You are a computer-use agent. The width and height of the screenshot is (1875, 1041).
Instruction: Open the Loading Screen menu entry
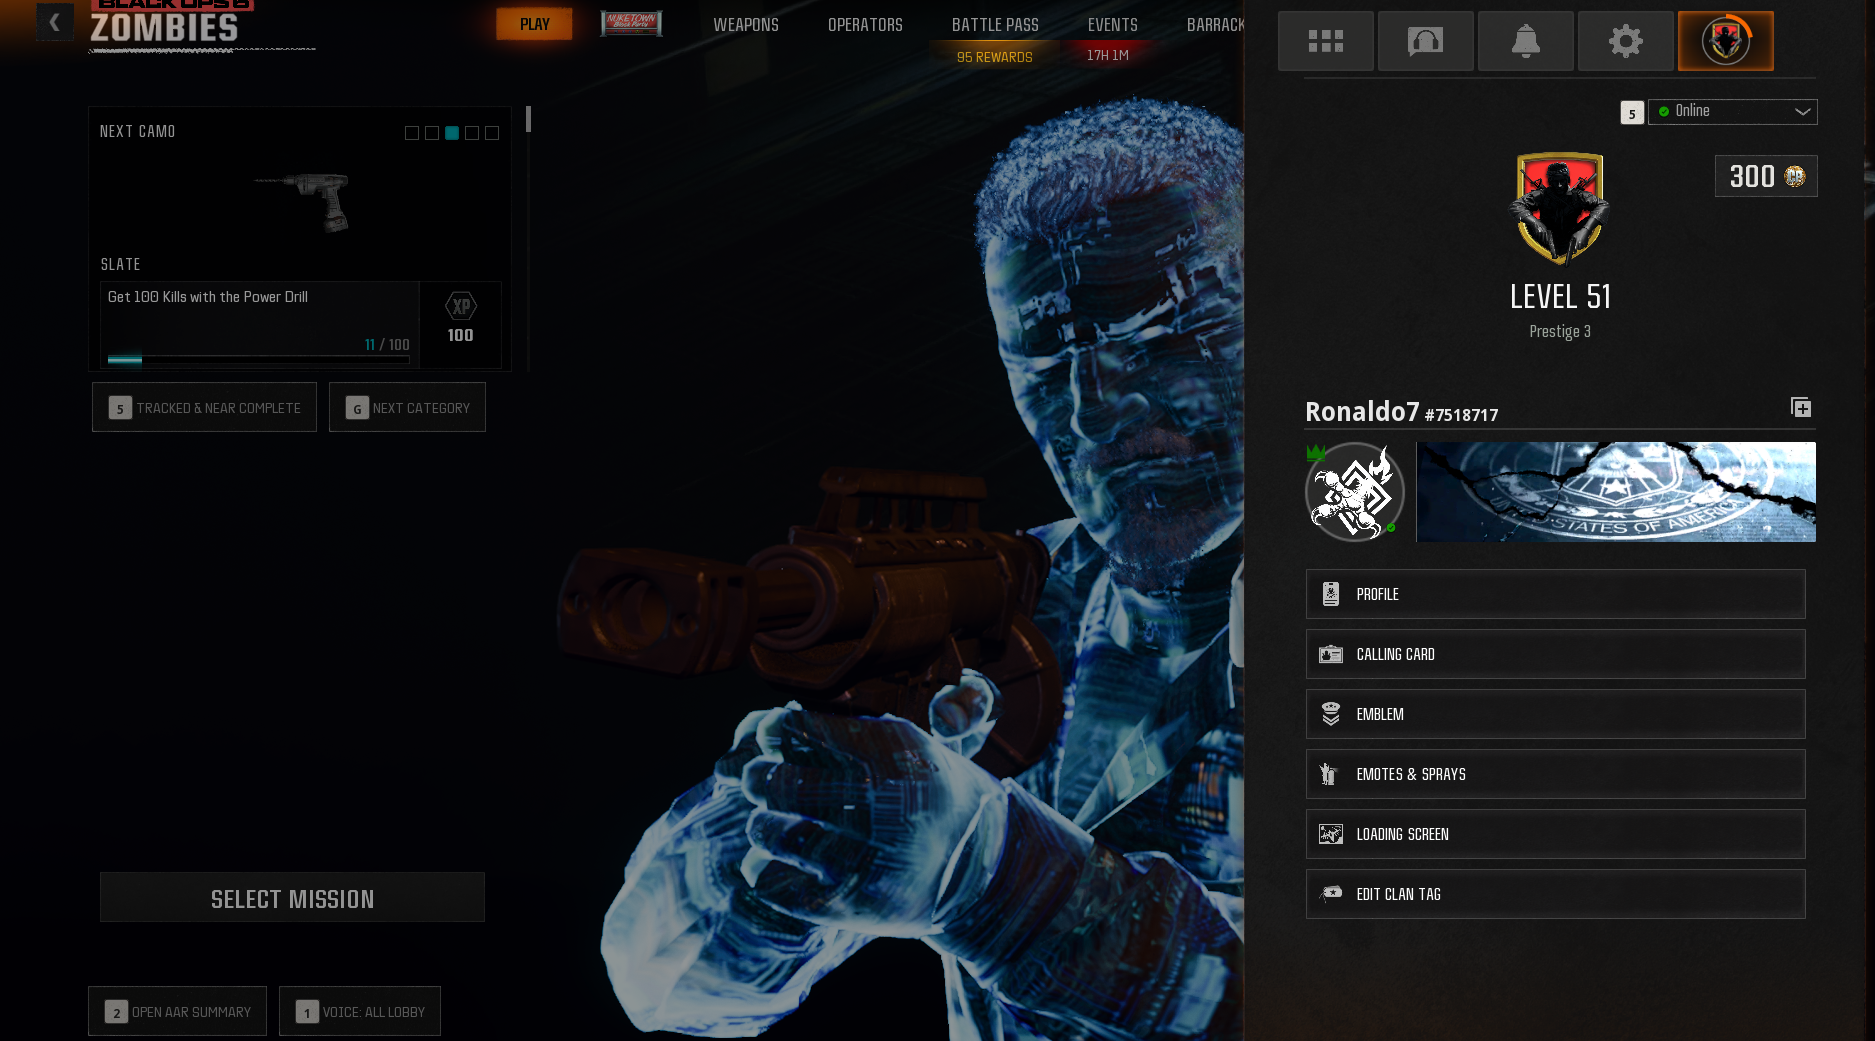tap(1555, 834)
